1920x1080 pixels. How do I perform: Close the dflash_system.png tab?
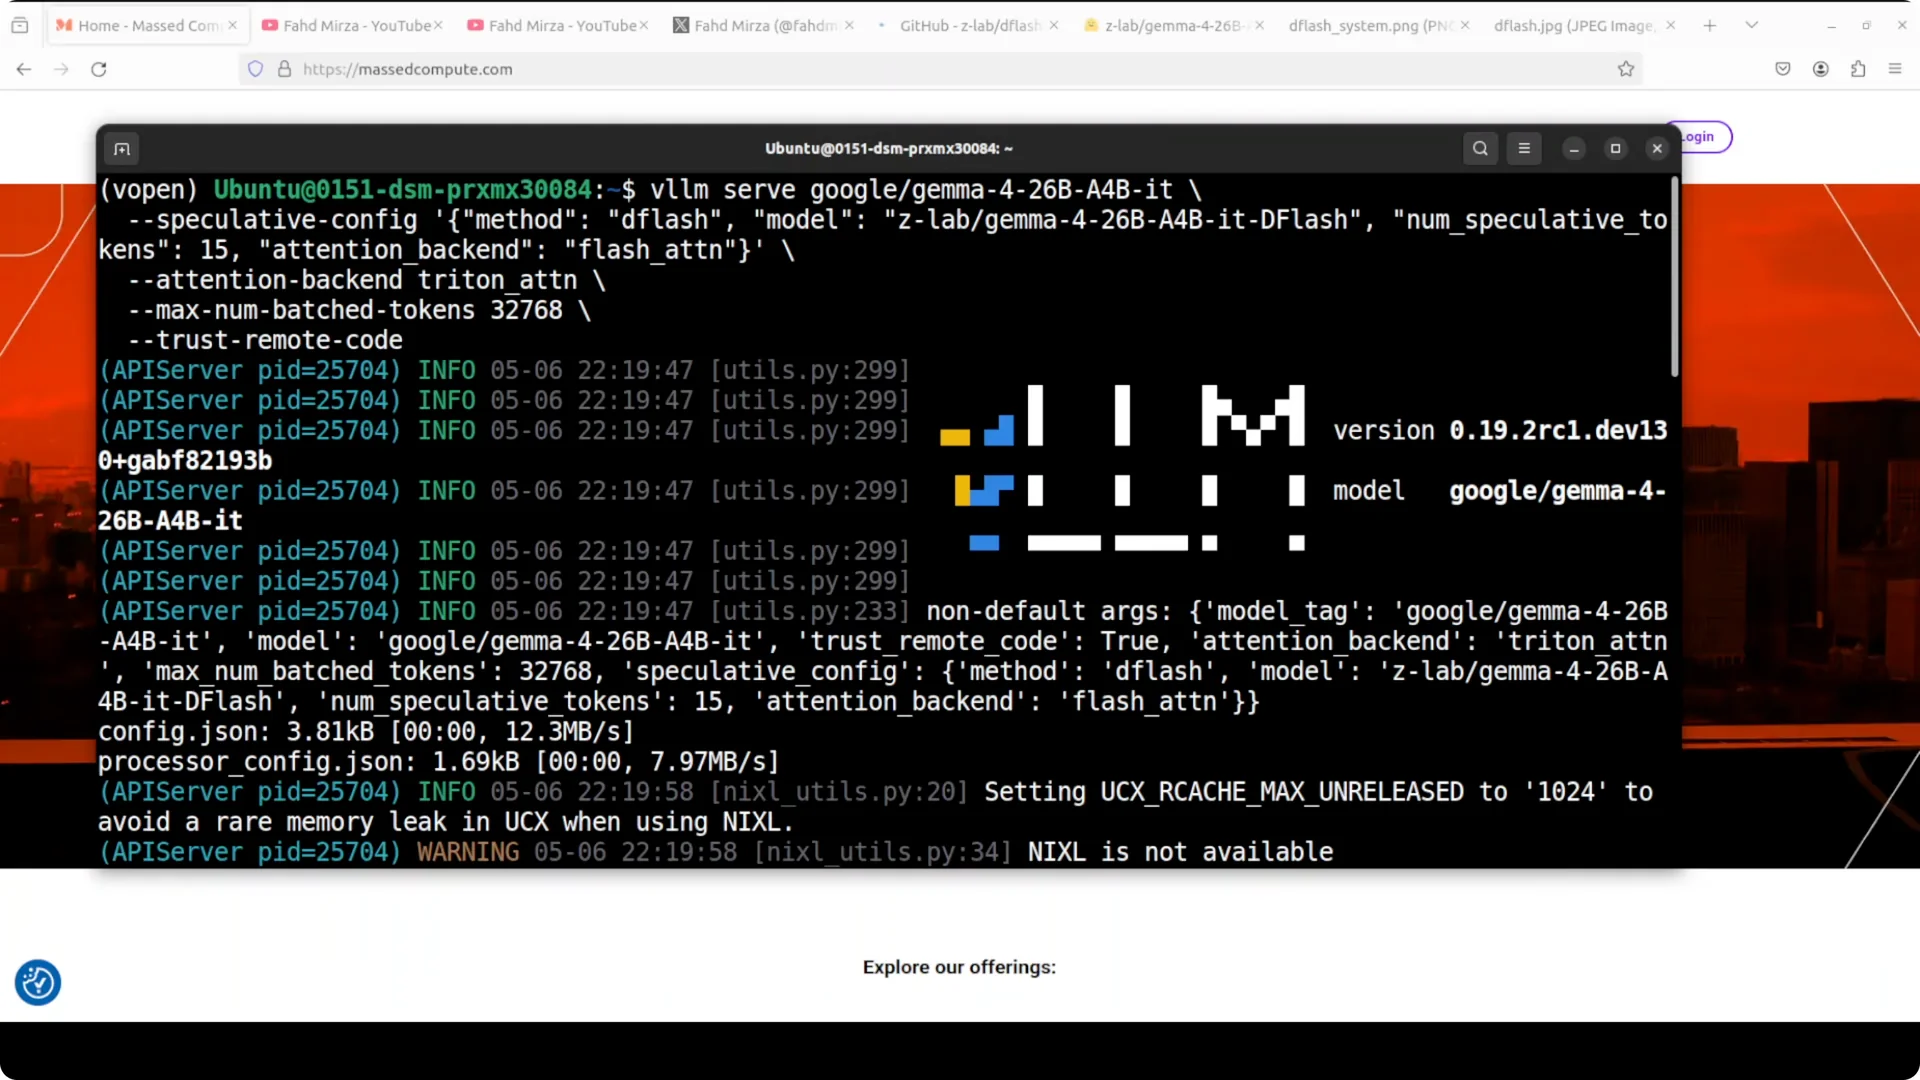pyautogui.click(x=1465, y=25)
